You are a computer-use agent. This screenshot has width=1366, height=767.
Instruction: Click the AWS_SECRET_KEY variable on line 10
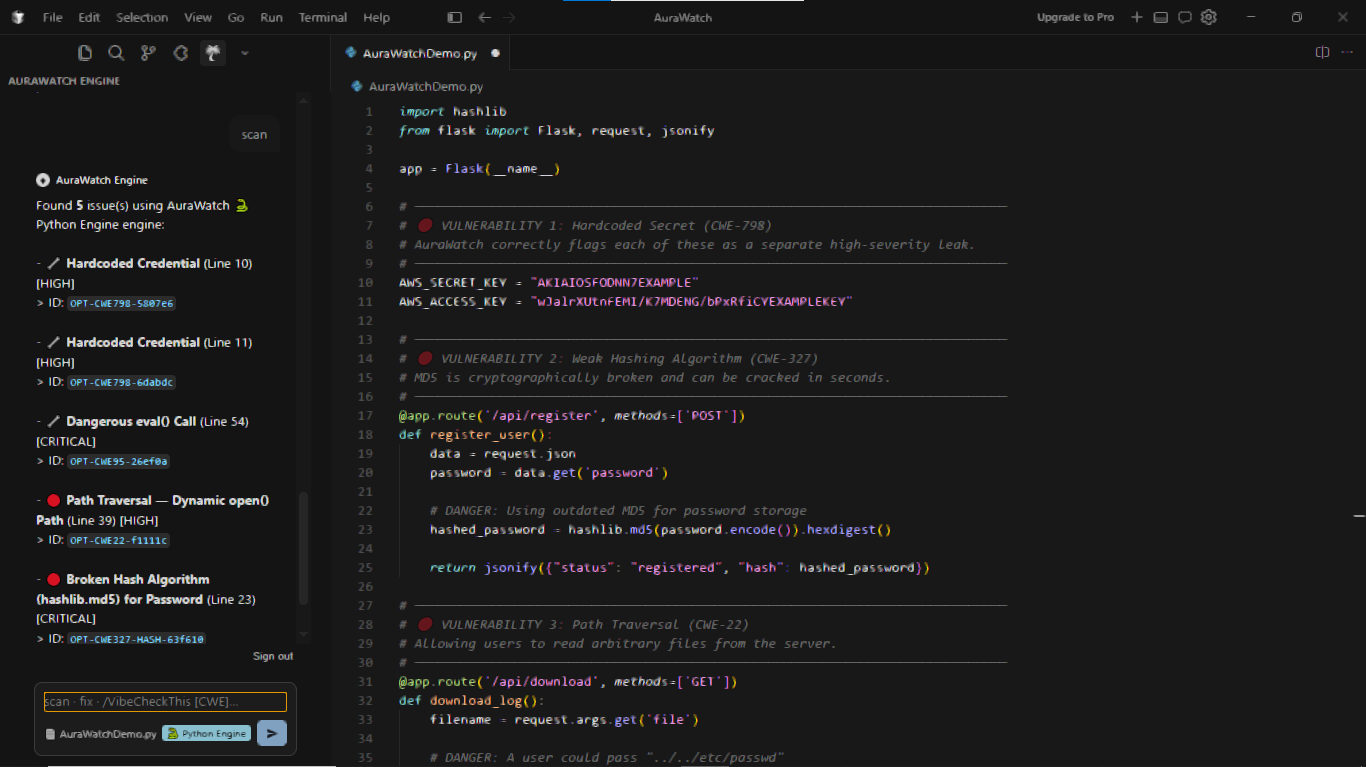point(453,282)
